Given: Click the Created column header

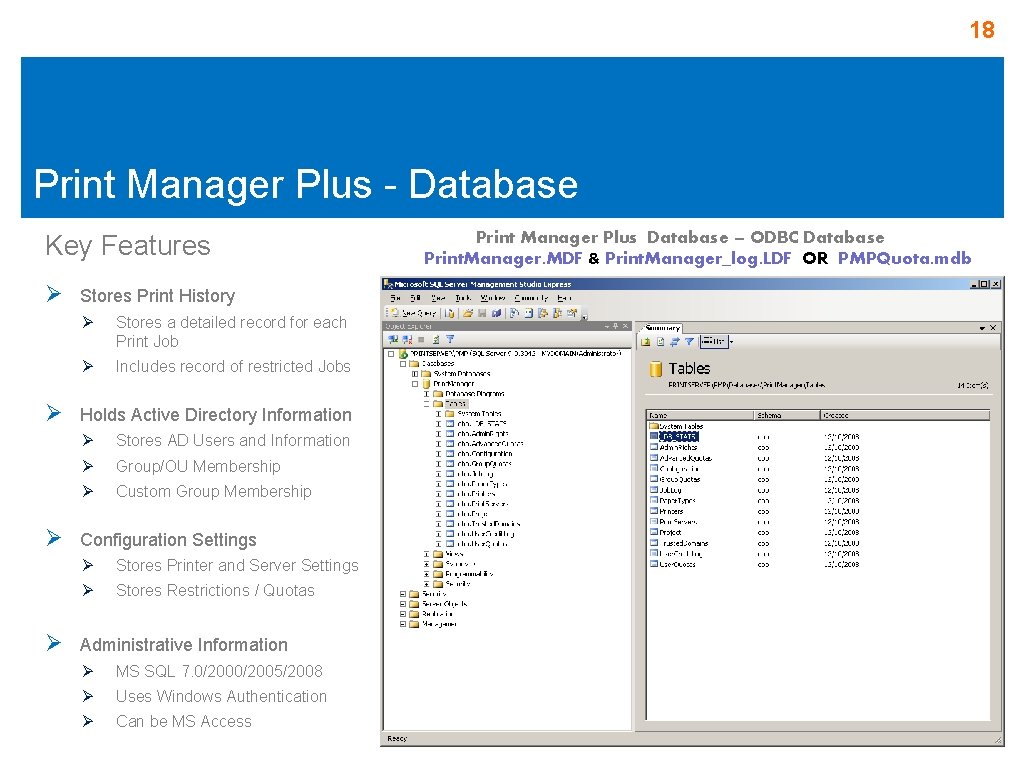Looking at the screenshot, I should tap(904, 415).
